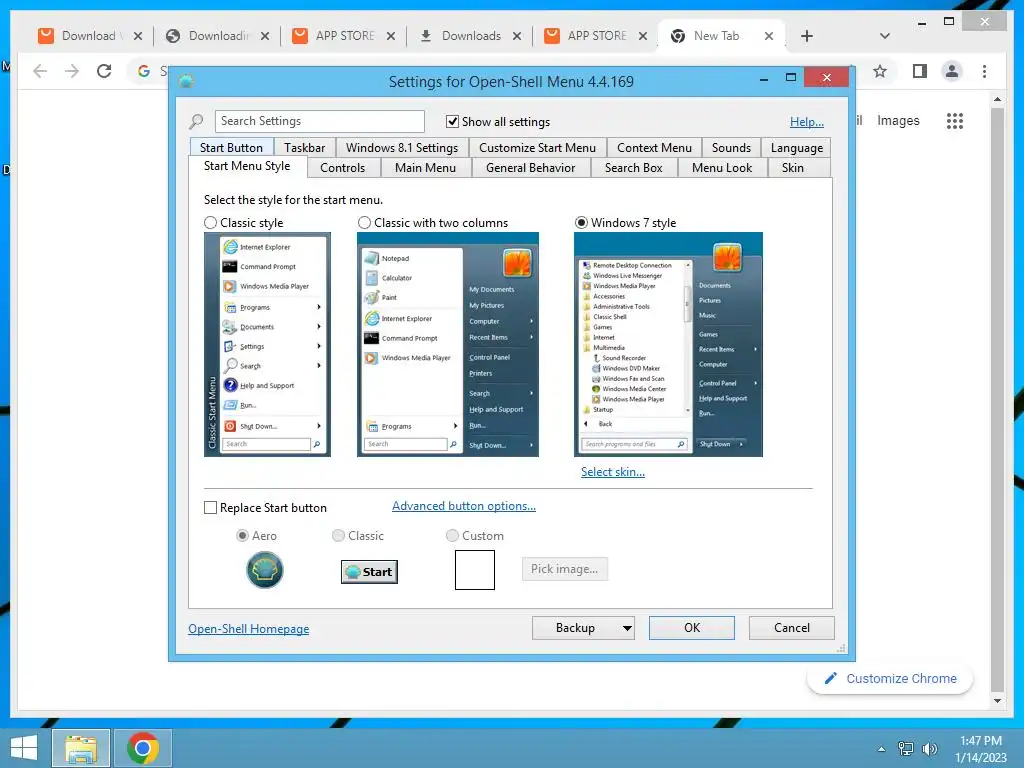Click Cancel button in dialog
Viewport: 1024px width, 768px height.
coord(792,628)
